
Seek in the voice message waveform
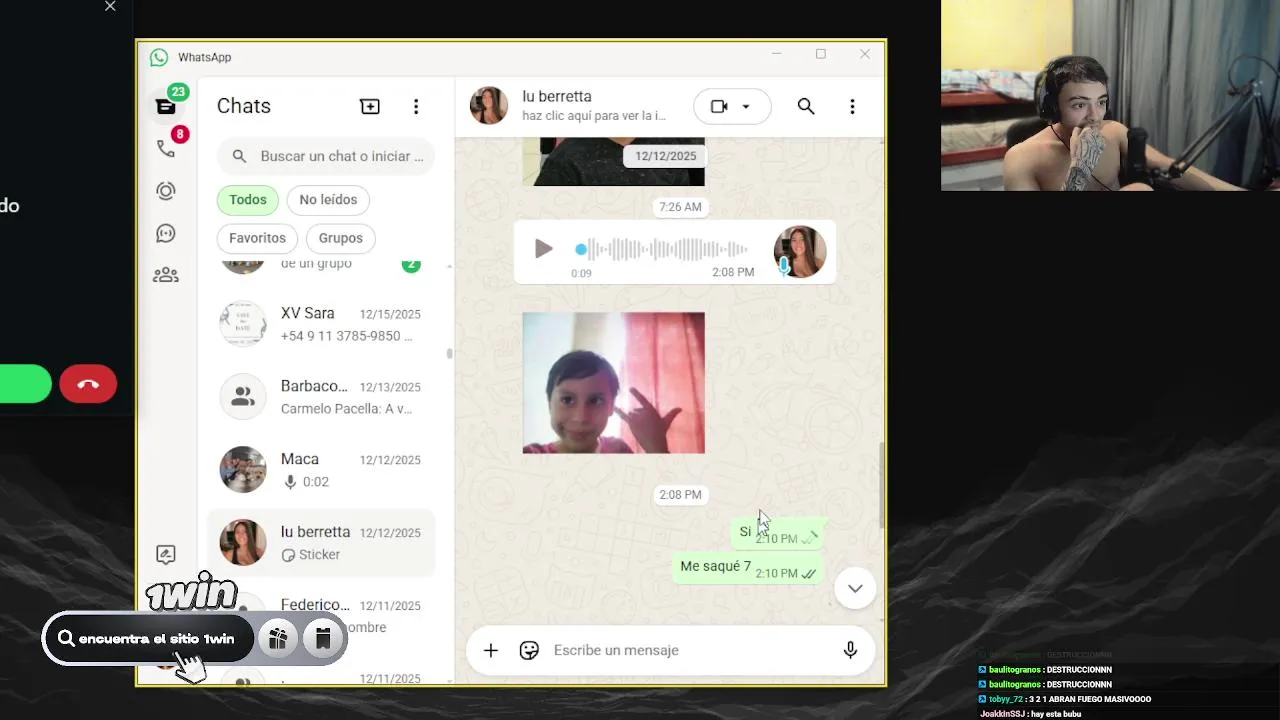tap(662, 249)
